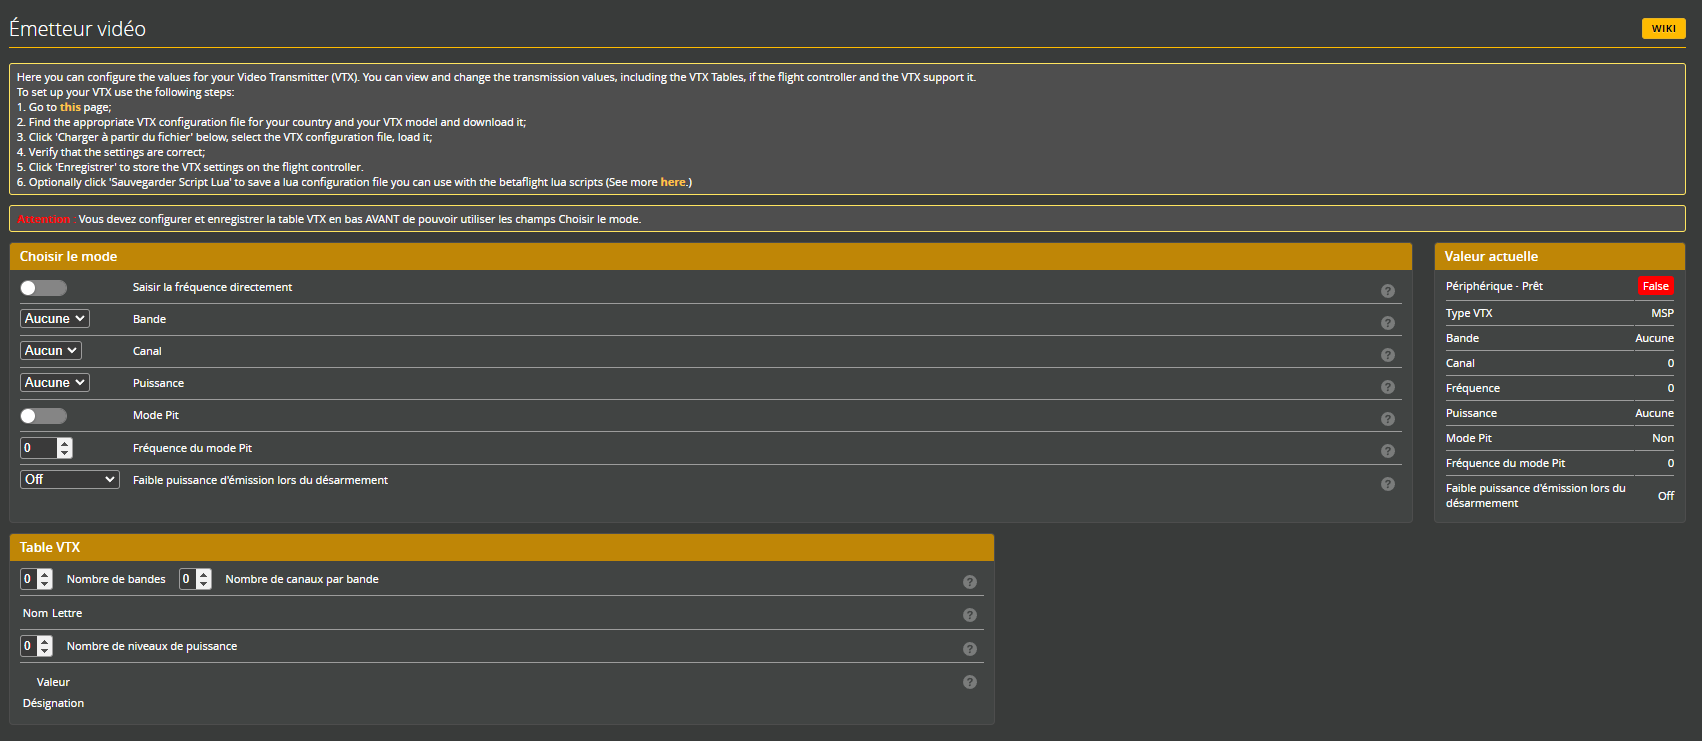The width and height of the screenshot is (1702, 741).
Task: Open the Canal dropdown
Action: 50,351
